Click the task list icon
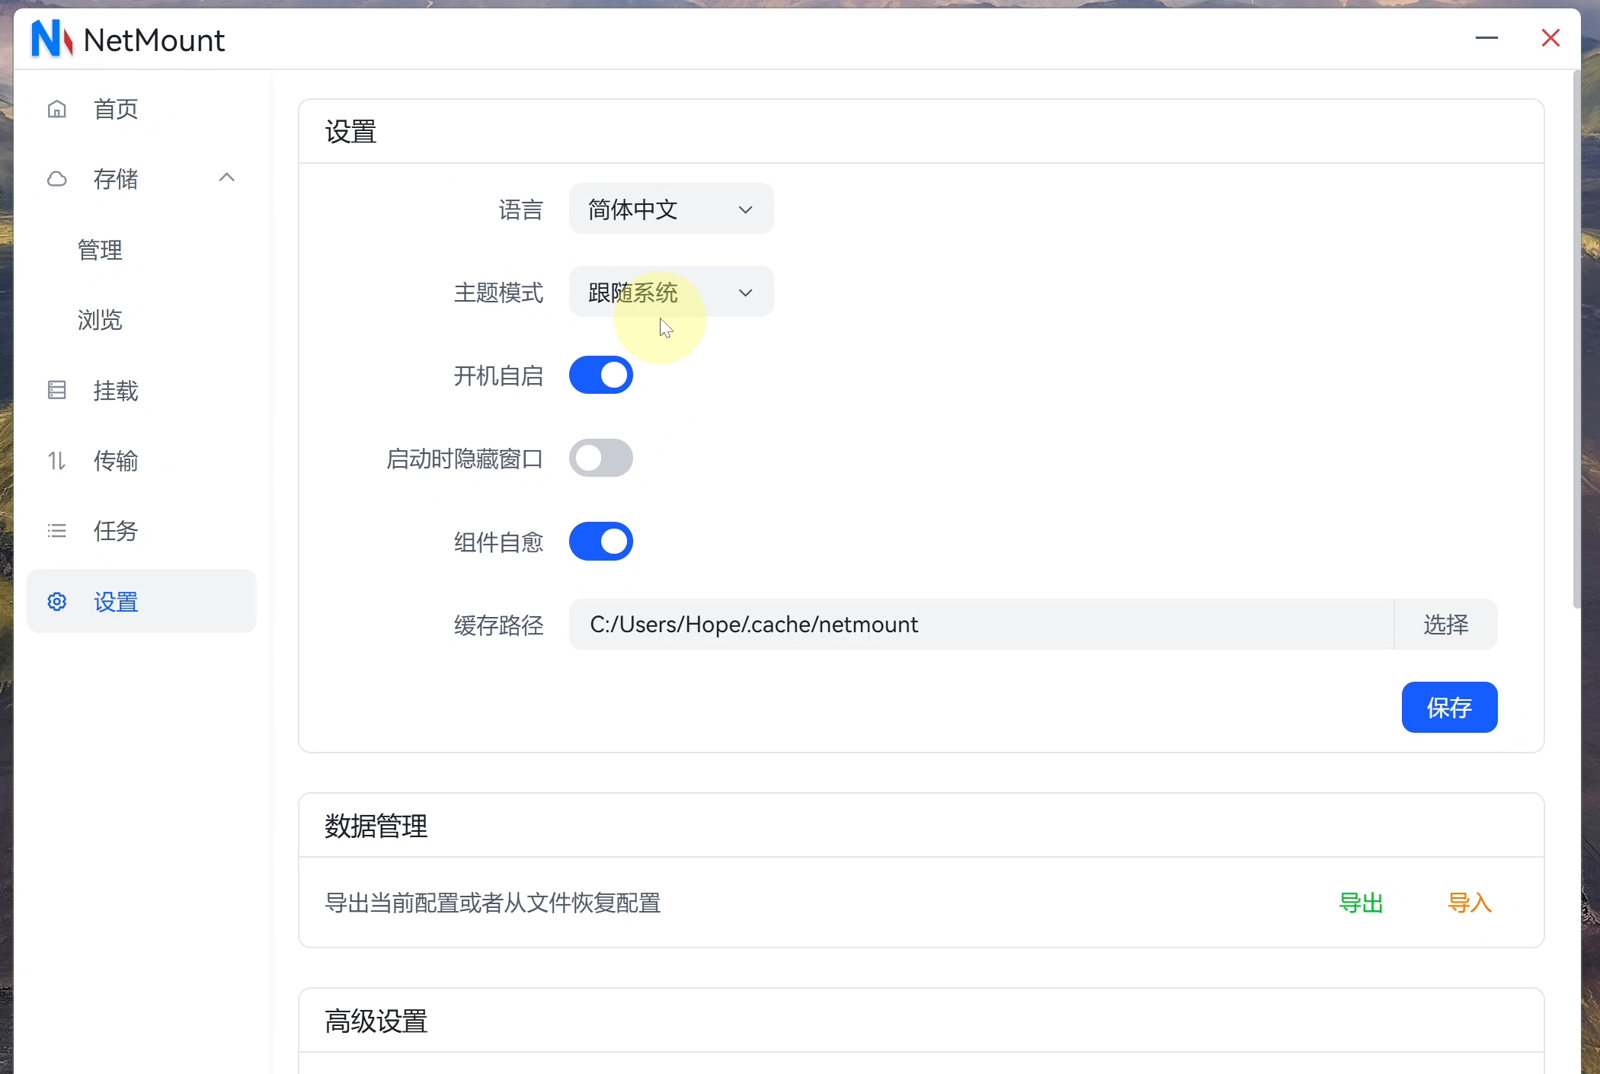 (x=57, y=531)
